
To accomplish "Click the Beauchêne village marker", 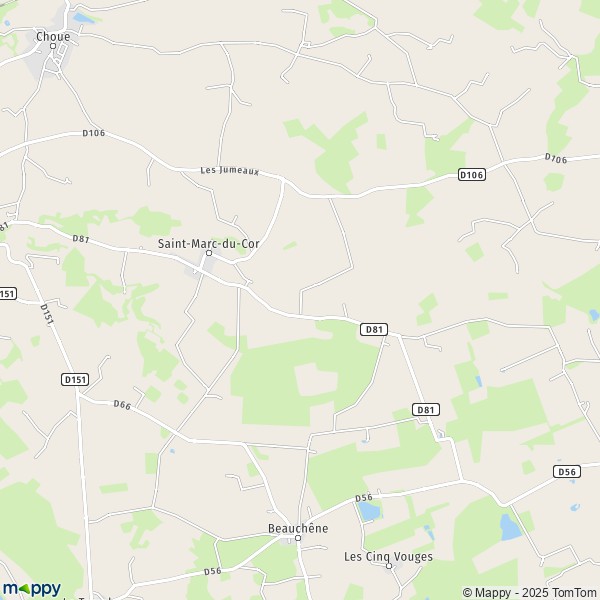I will coord(298,538).
